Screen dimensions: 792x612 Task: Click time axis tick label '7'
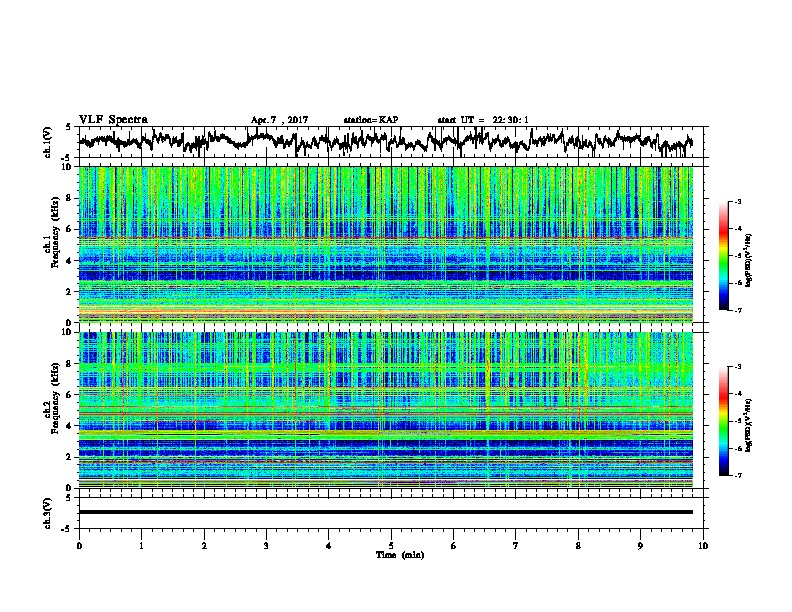pyautogui.click(x=516, y=546)
